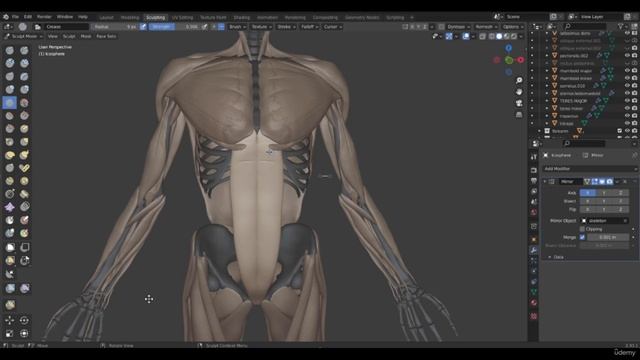Select the Inflate brush tool

pyautogui.click(x=10, y=89)
